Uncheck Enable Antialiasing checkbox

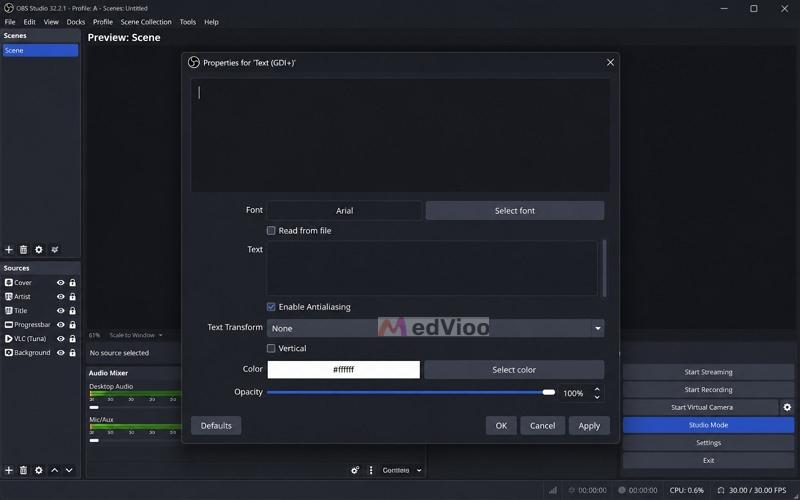[271, 307]
